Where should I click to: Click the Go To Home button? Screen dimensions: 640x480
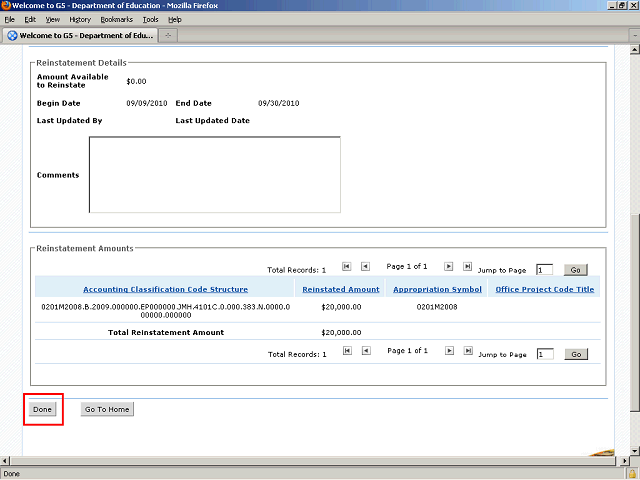coord(107,409)
